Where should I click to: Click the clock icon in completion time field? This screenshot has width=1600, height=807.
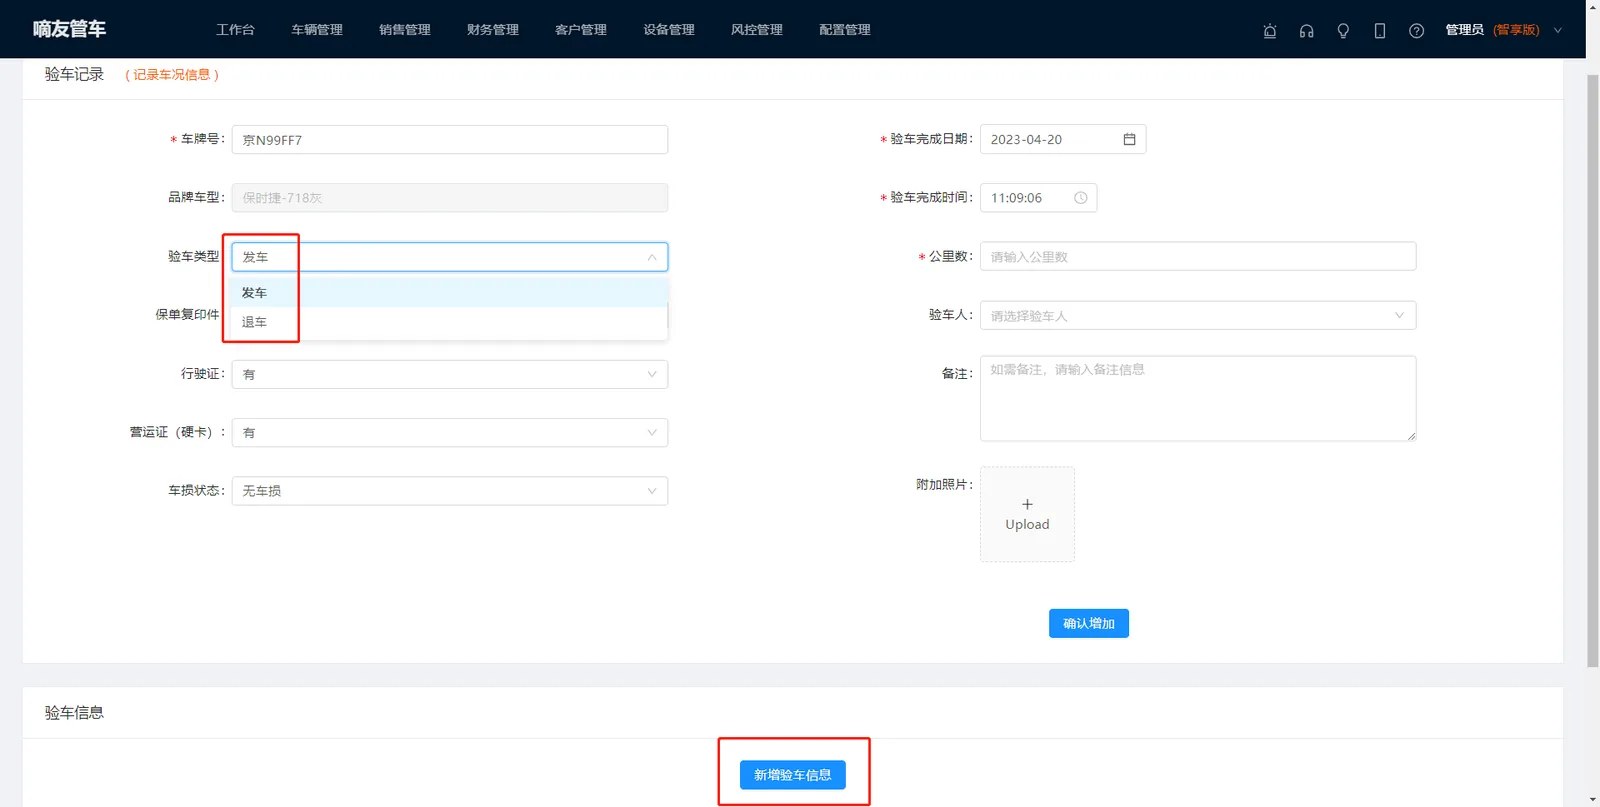pos(1080,198)
